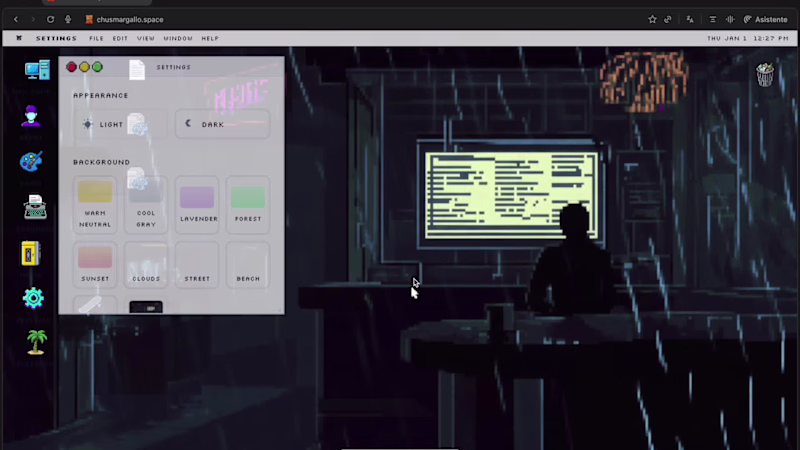Open the yellow cassette player icon
The height and width of the screenshot is (450, 800).
point(31,253)
